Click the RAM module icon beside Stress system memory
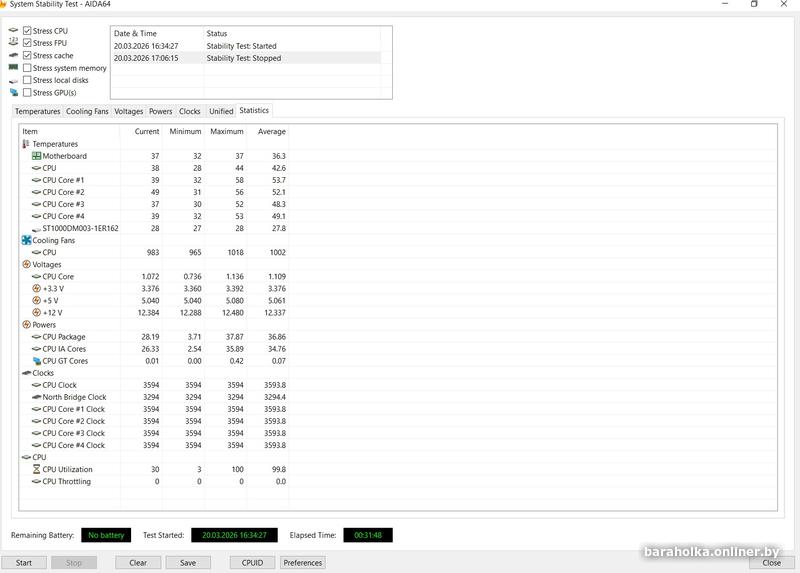Image resolution: width=800 pixels, height=573 pixels. point(14,67)
